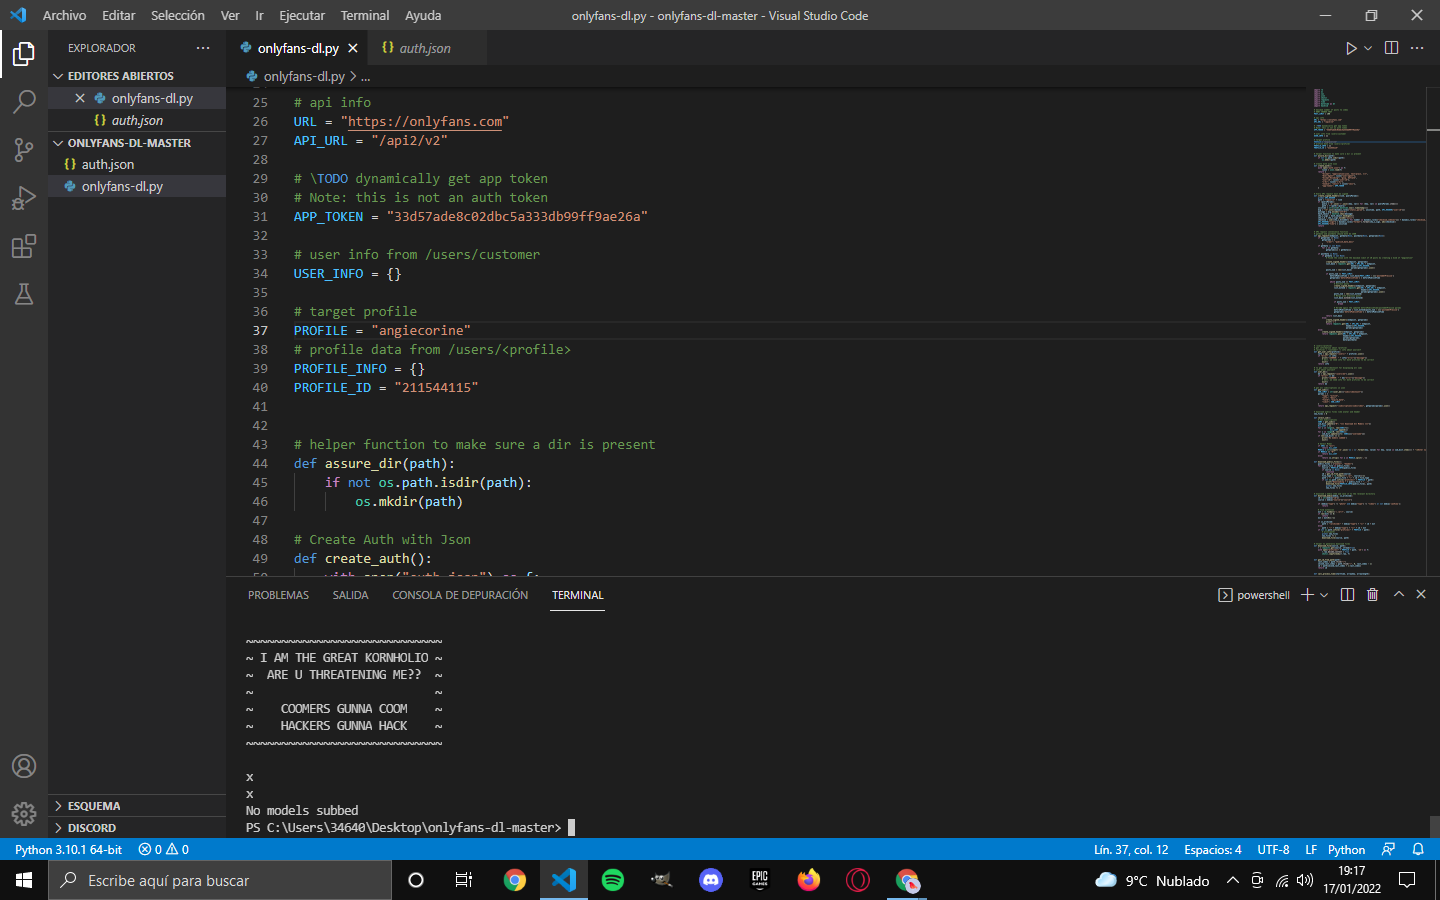Open the Ejecutar menu
1440x900 pixels.
(x=302, y=15)
